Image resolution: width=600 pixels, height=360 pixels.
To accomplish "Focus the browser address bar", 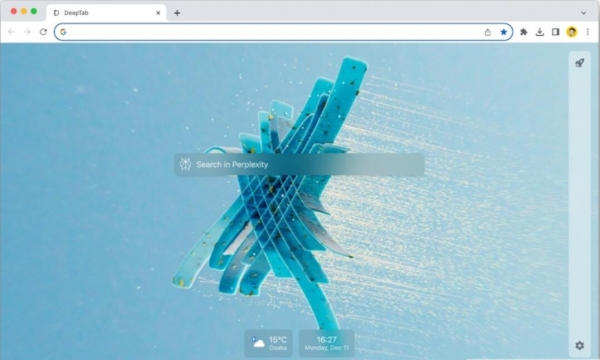I will pyautogui.click(x=283, y=32).
